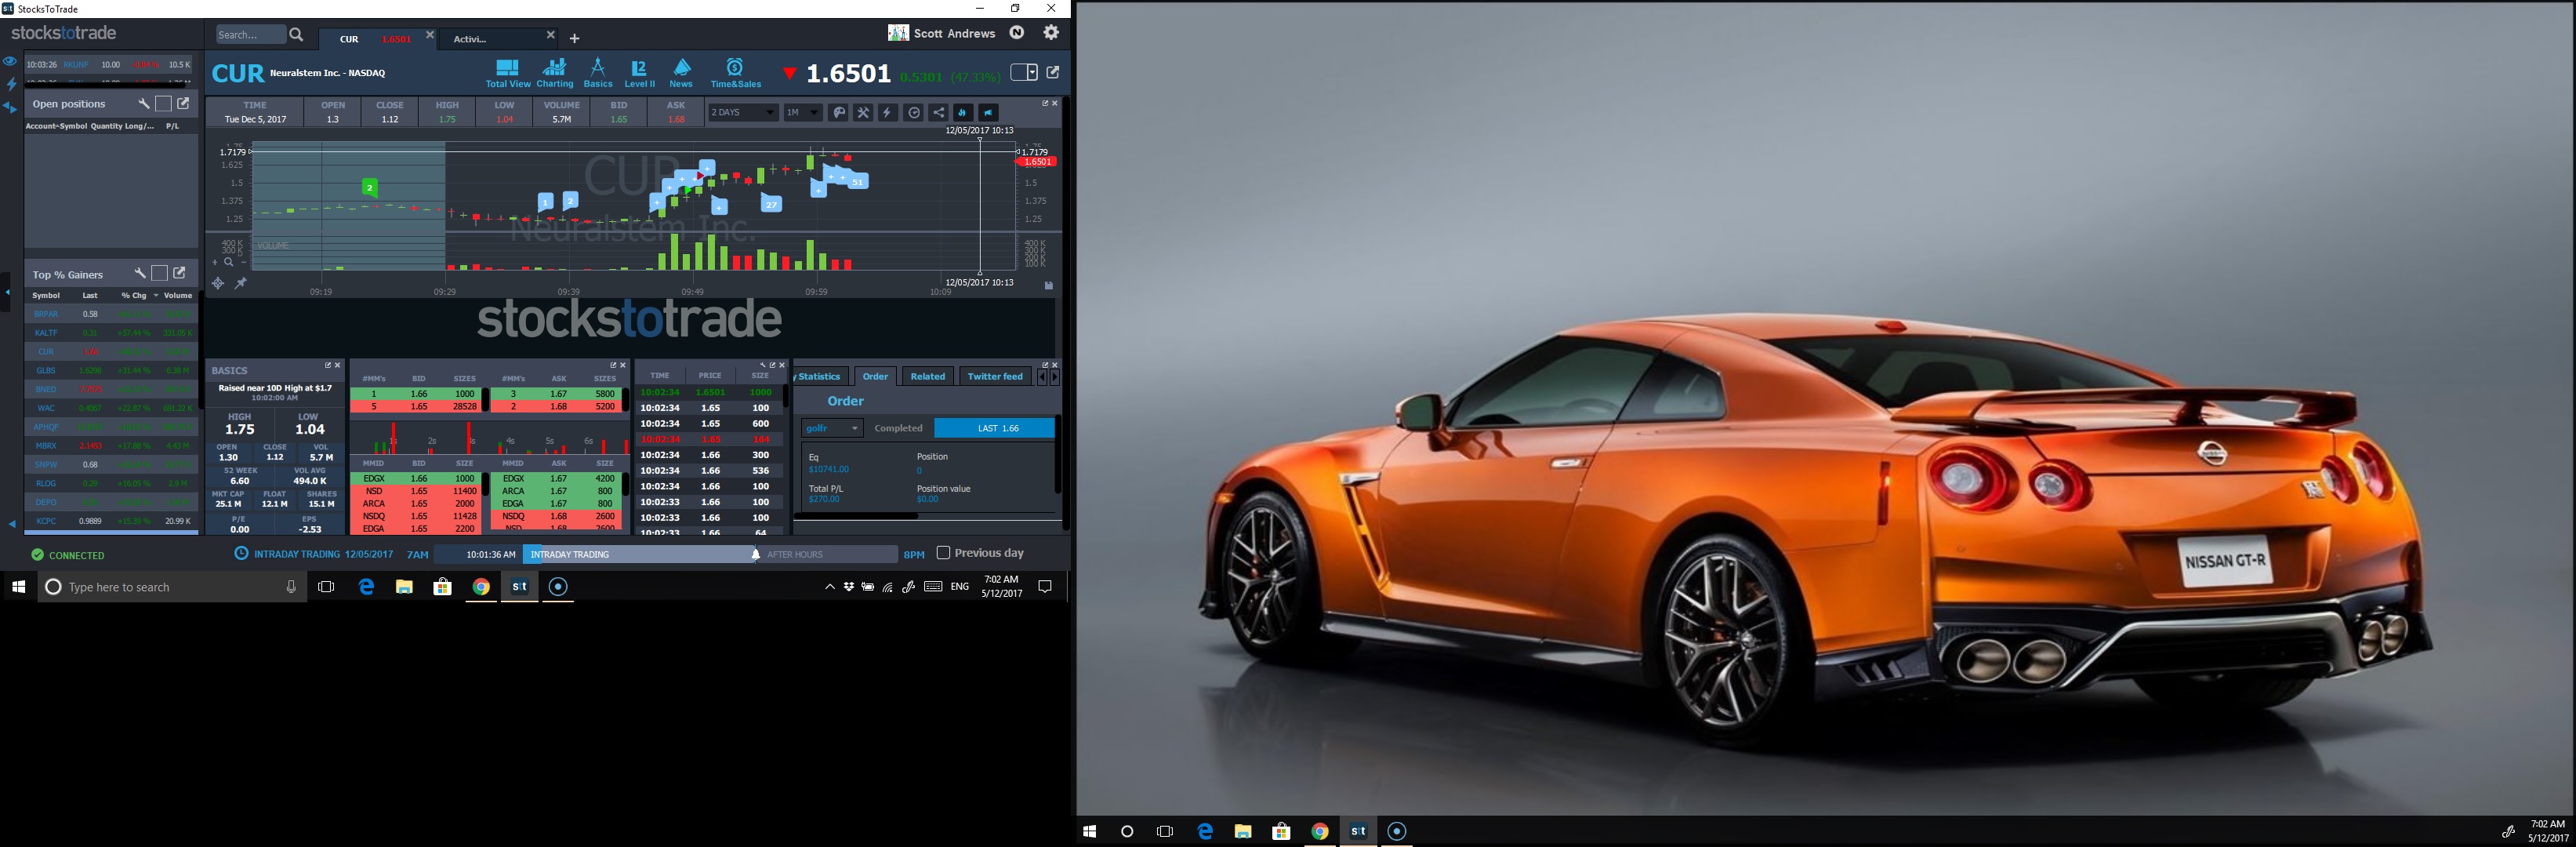Click KALTF in Top % Gainers
Image resolution: width=2576 pixels, height=847 pixels.
point(46,333)
